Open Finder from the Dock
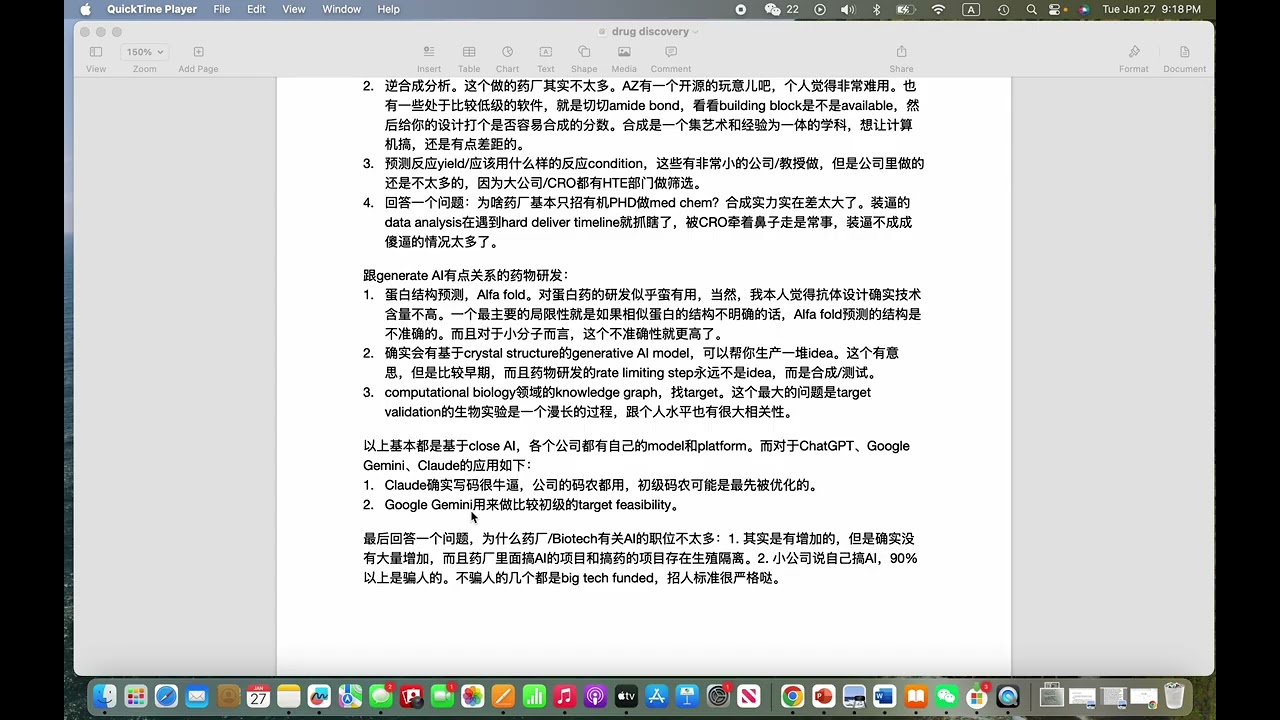The width and height of the screenshot is (1280, 720). coord(105,696)
